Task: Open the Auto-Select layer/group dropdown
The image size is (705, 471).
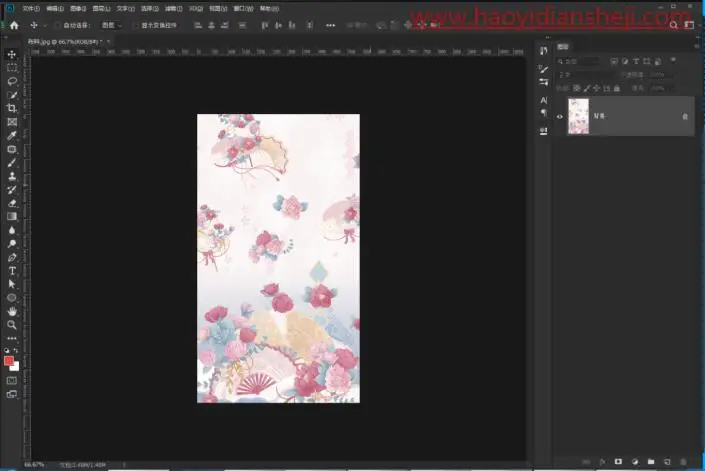Action: pos(111,26)
